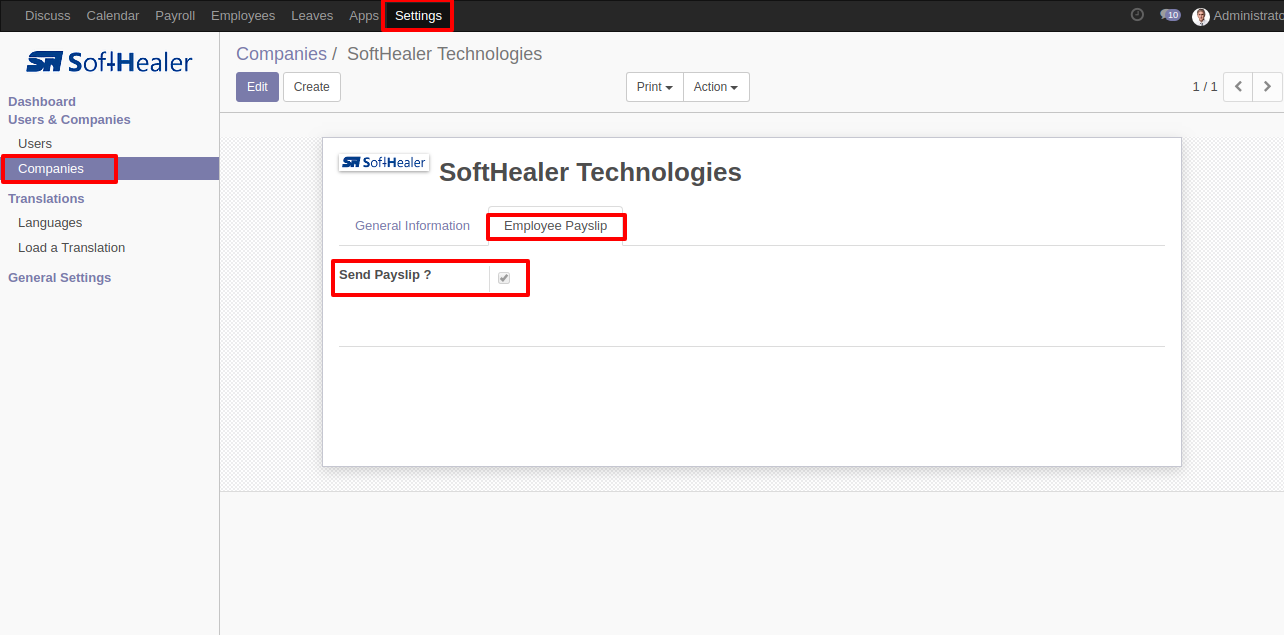The height and width of the screenshot is (635, 1284).
Task: Go to previous record with left chevron
Action: coord(1238,87)
